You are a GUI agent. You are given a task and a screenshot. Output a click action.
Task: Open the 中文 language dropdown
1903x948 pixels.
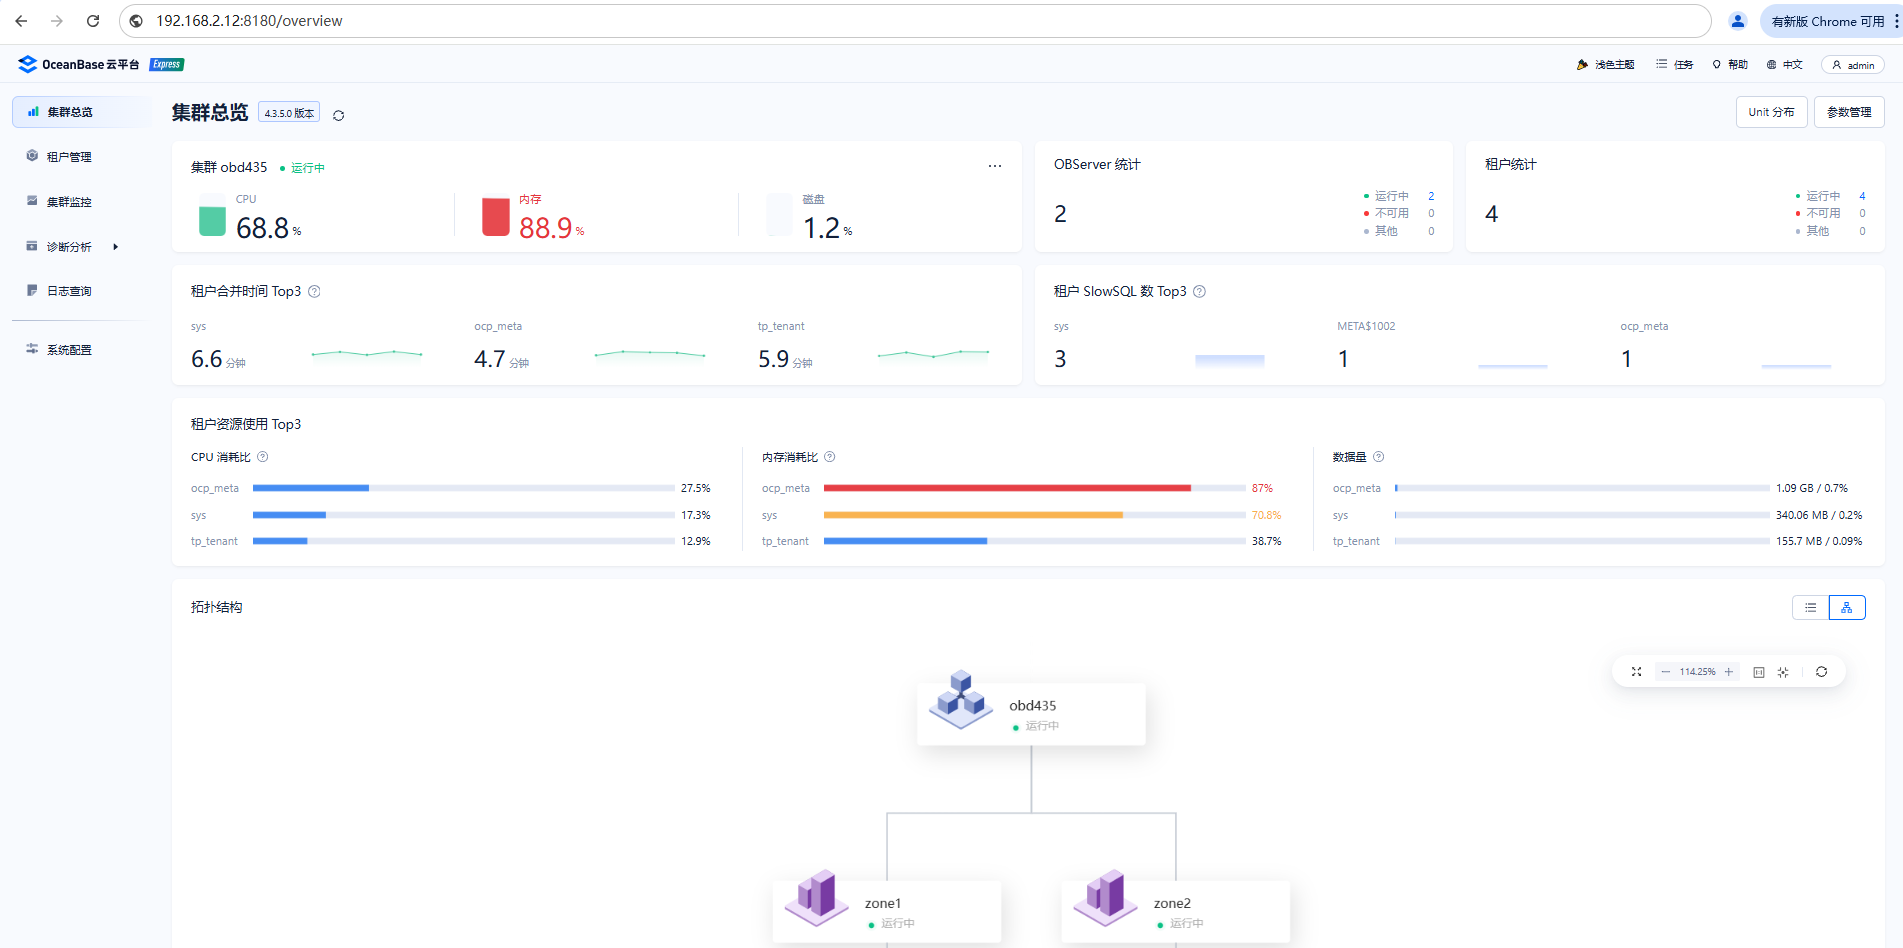(1785, 65)
